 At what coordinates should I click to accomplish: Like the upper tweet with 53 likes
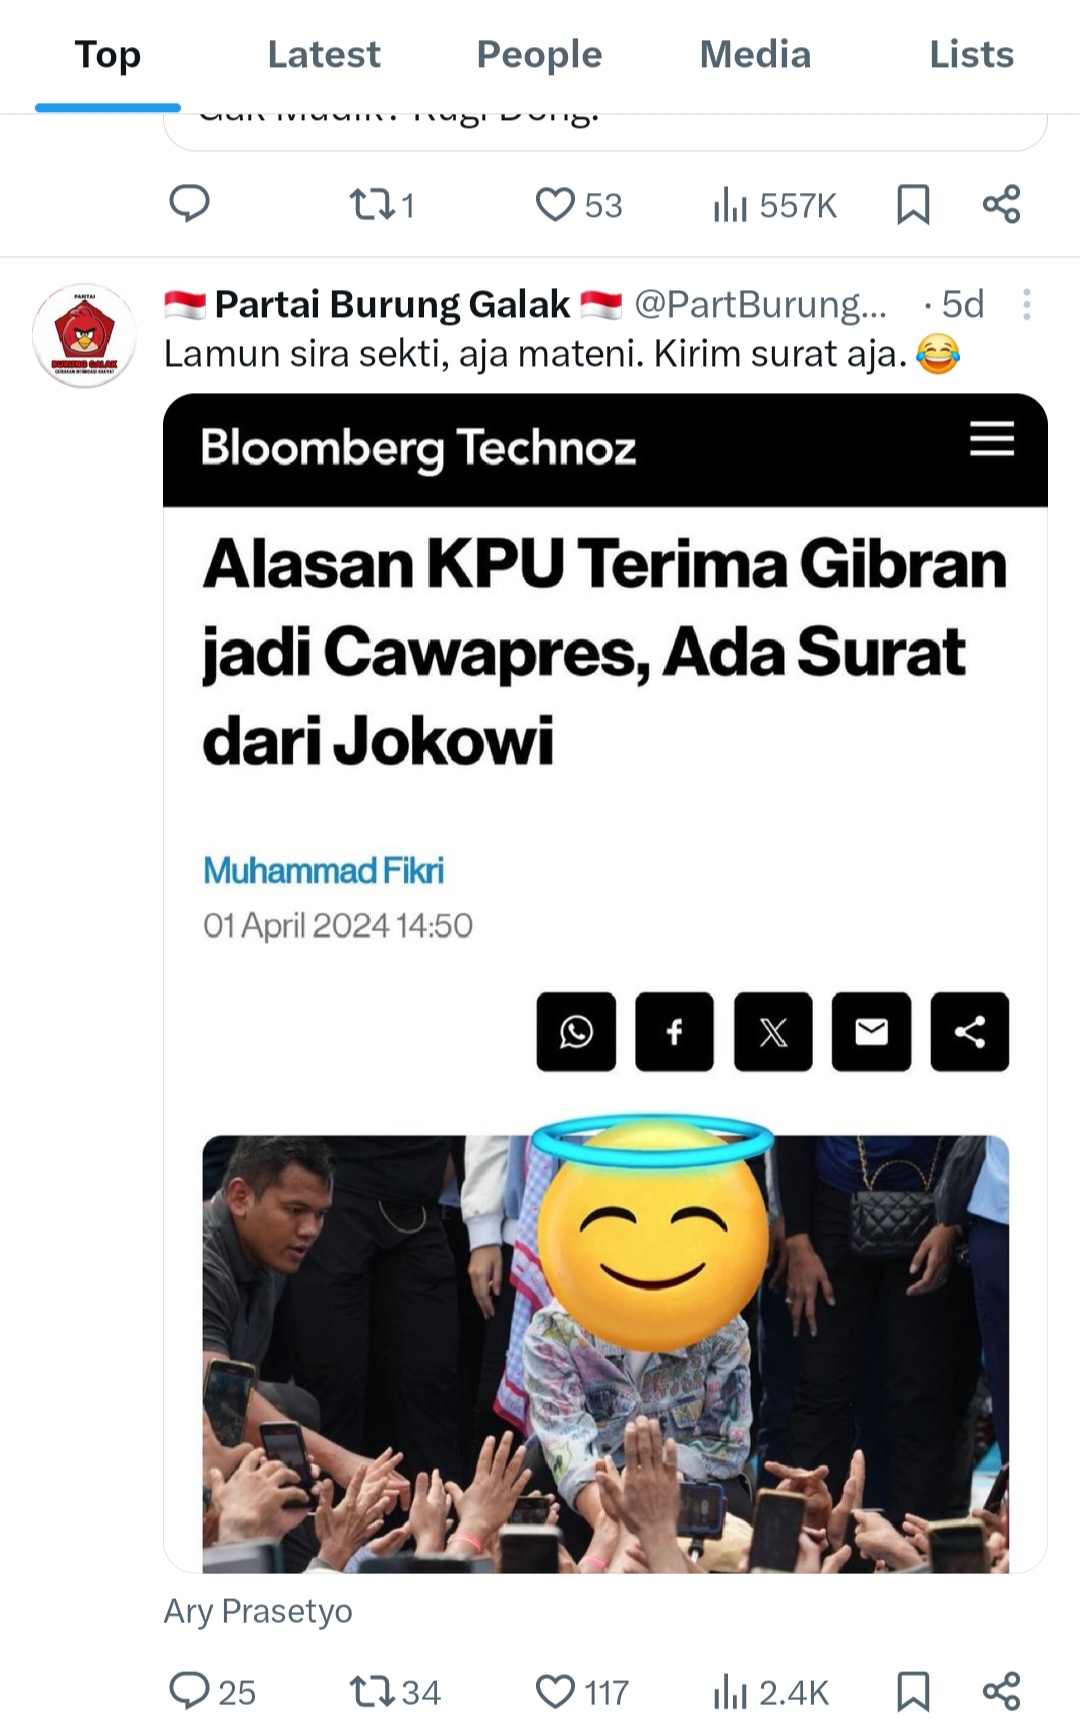pos(579,205)
